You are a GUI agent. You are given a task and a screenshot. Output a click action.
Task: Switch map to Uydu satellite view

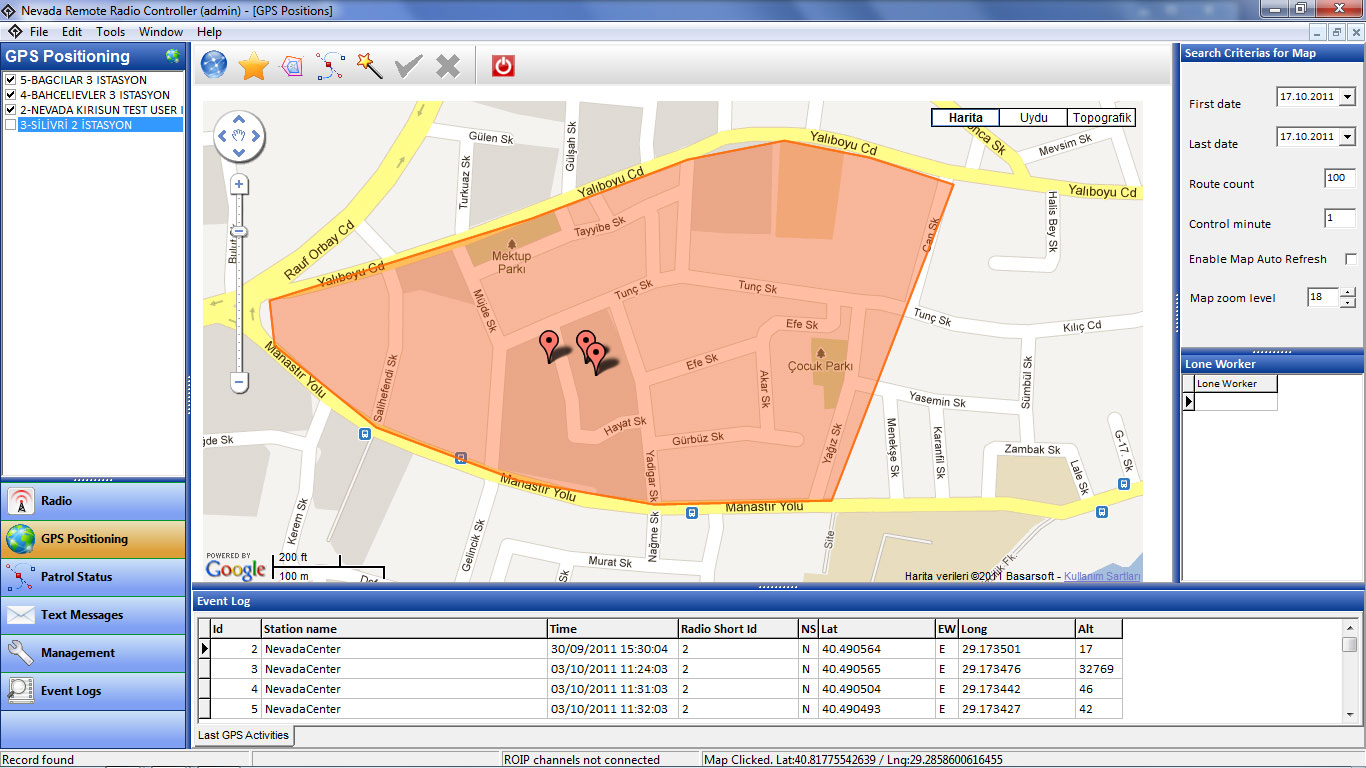click(1033, 117)
